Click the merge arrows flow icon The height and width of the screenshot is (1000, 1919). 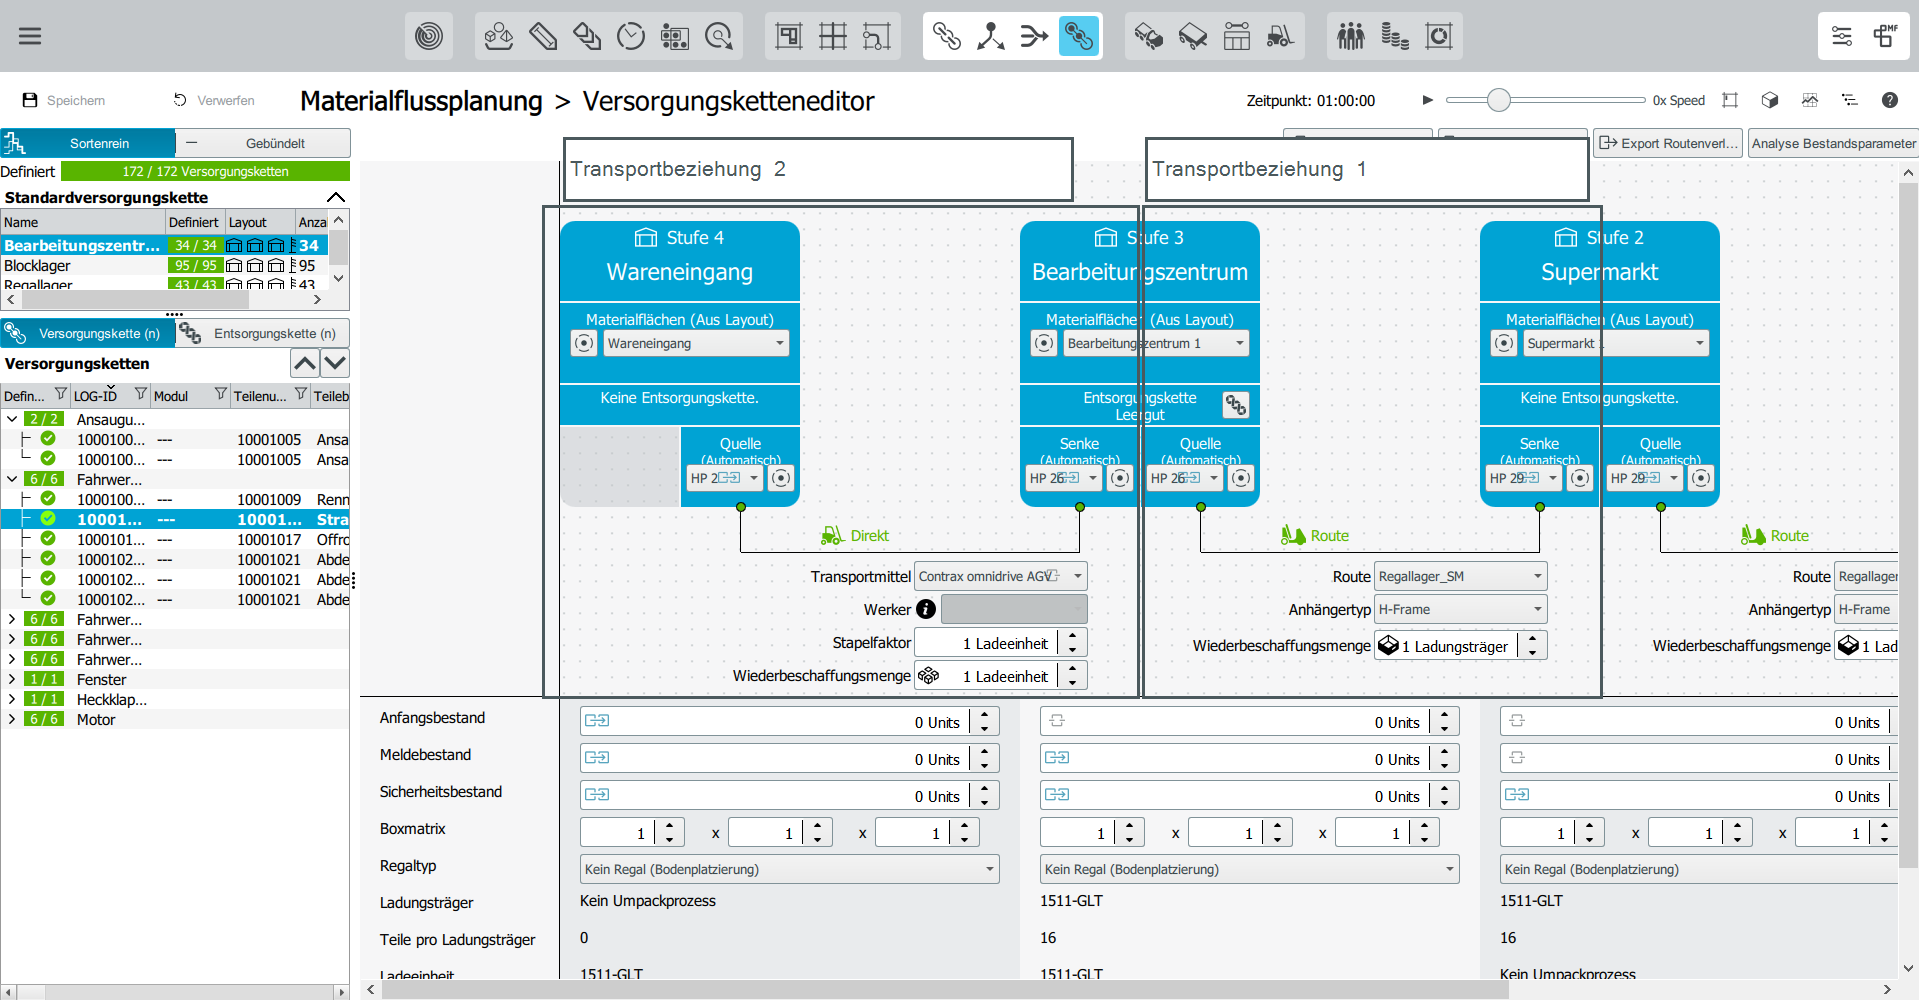pyautogui.click(x=1034, y=37)
